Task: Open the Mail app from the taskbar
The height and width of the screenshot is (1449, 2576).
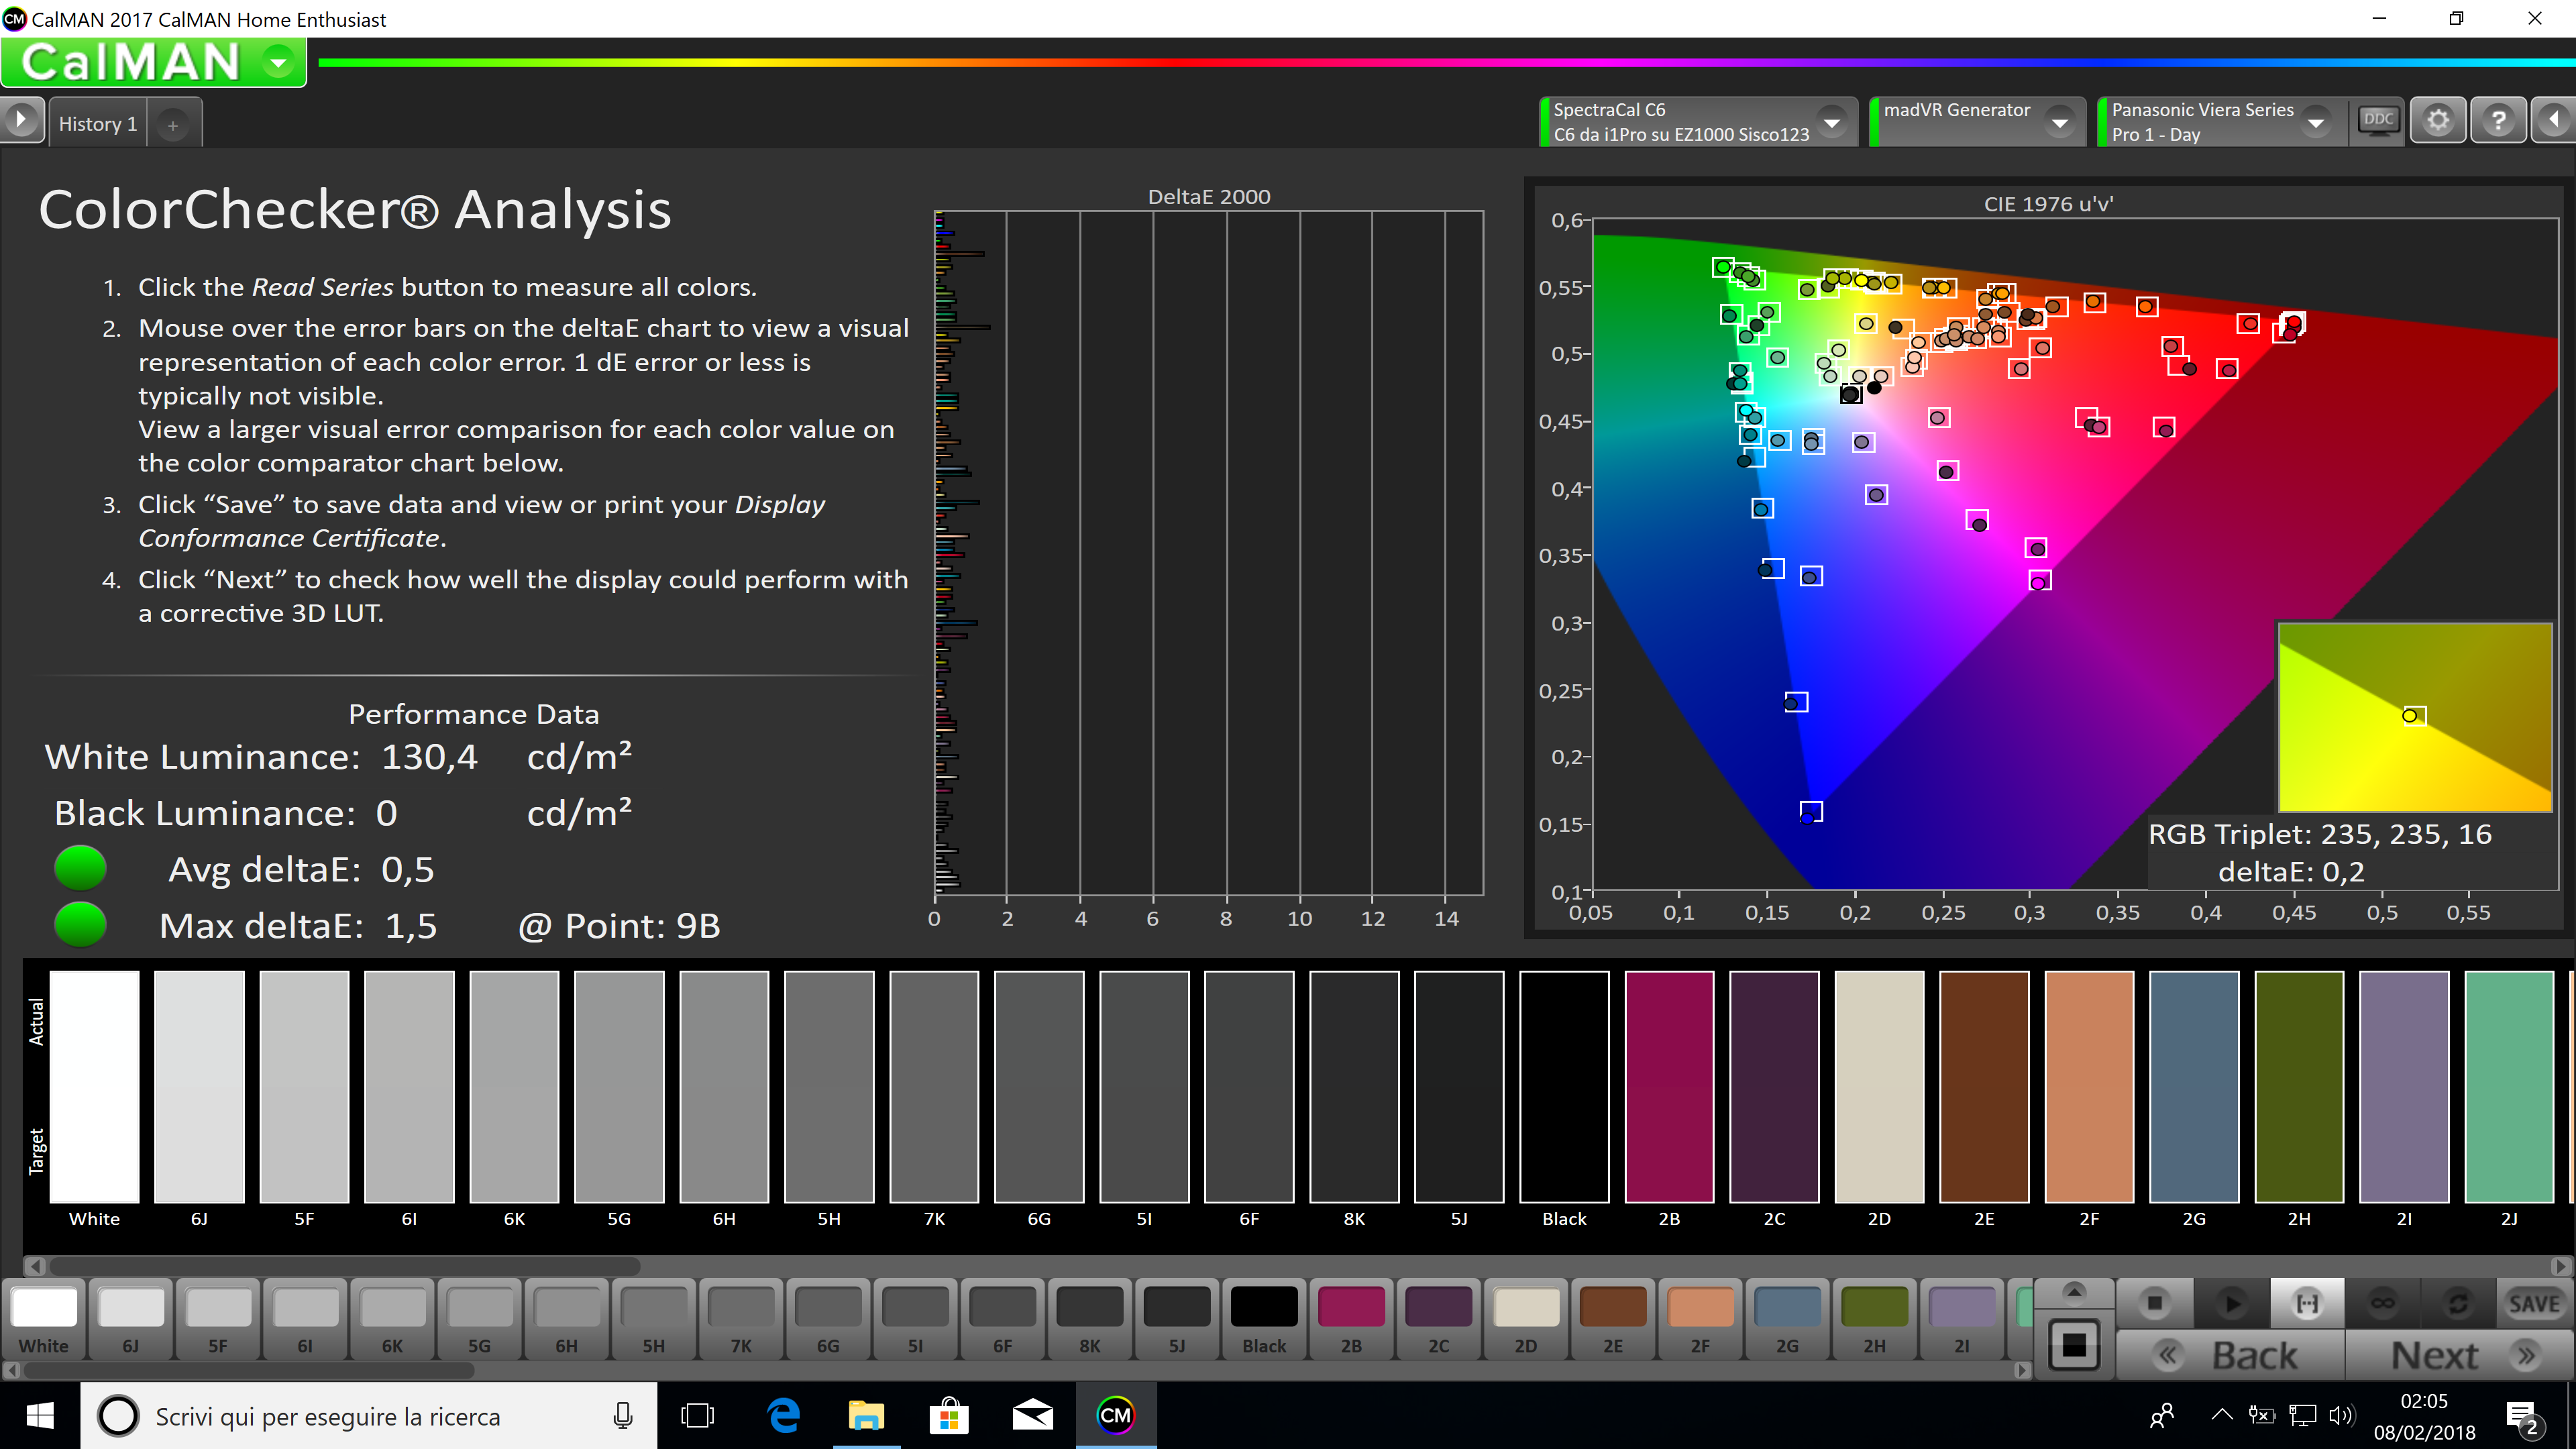Action: (1032, 1415)
